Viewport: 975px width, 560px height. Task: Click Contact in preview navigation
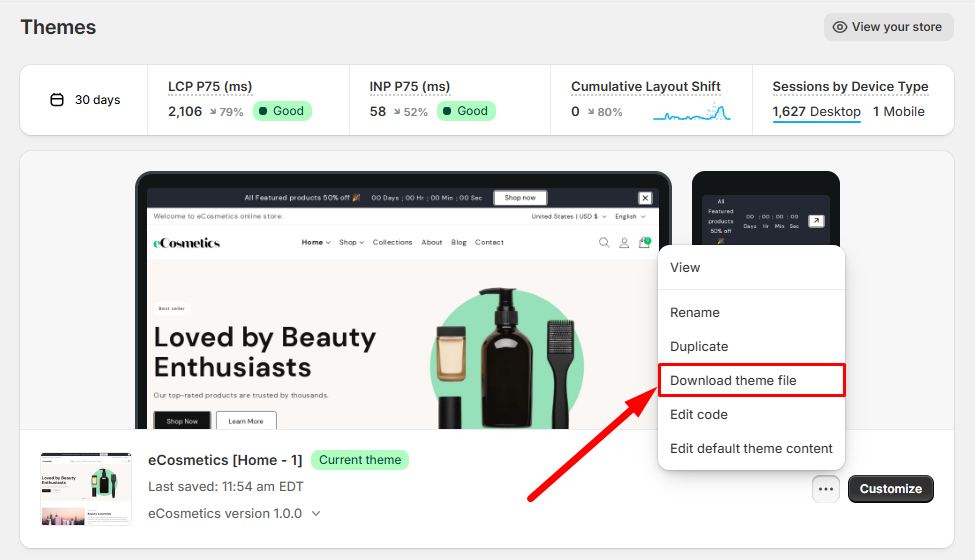489,242
